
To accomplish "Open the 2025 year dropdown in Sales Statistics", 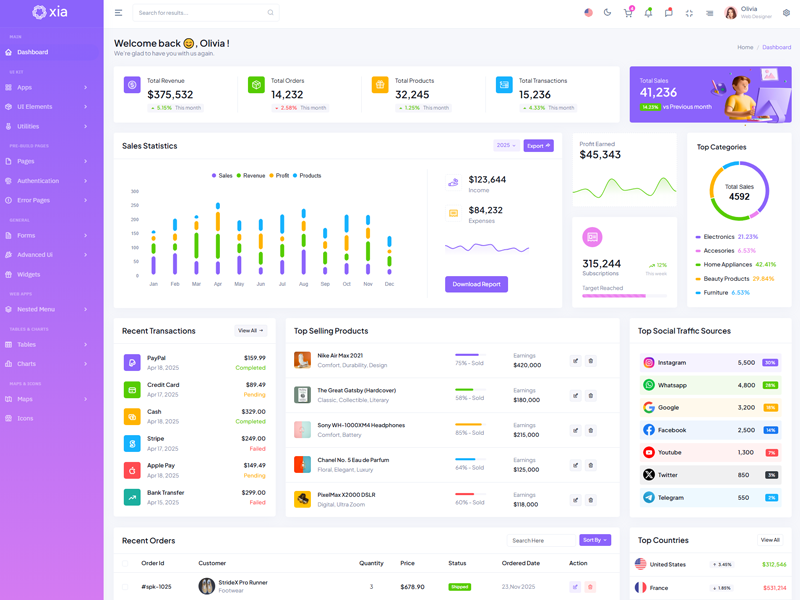I will (x=505, y=146).
